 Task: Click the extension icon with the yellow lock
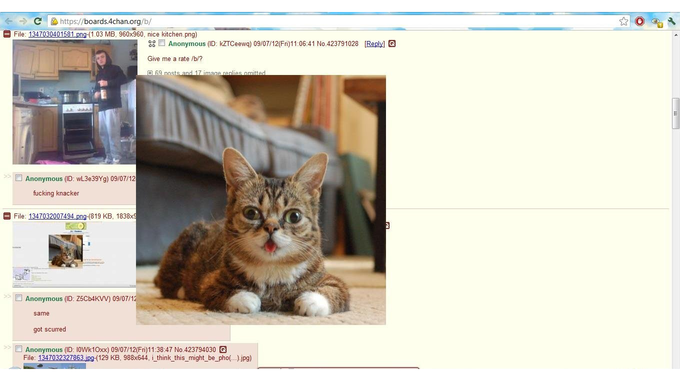(657, 22)
